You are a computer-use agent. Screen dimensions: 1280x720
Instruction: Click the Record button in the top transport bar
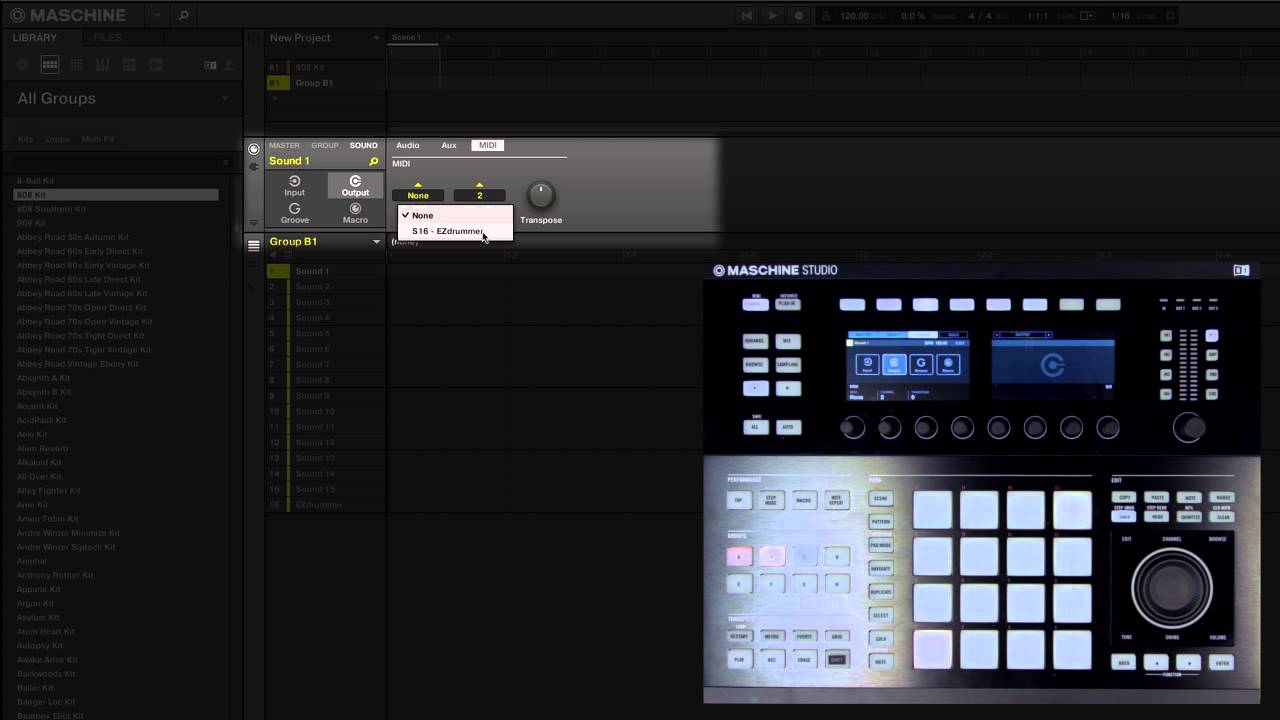(x=798, y=16)
